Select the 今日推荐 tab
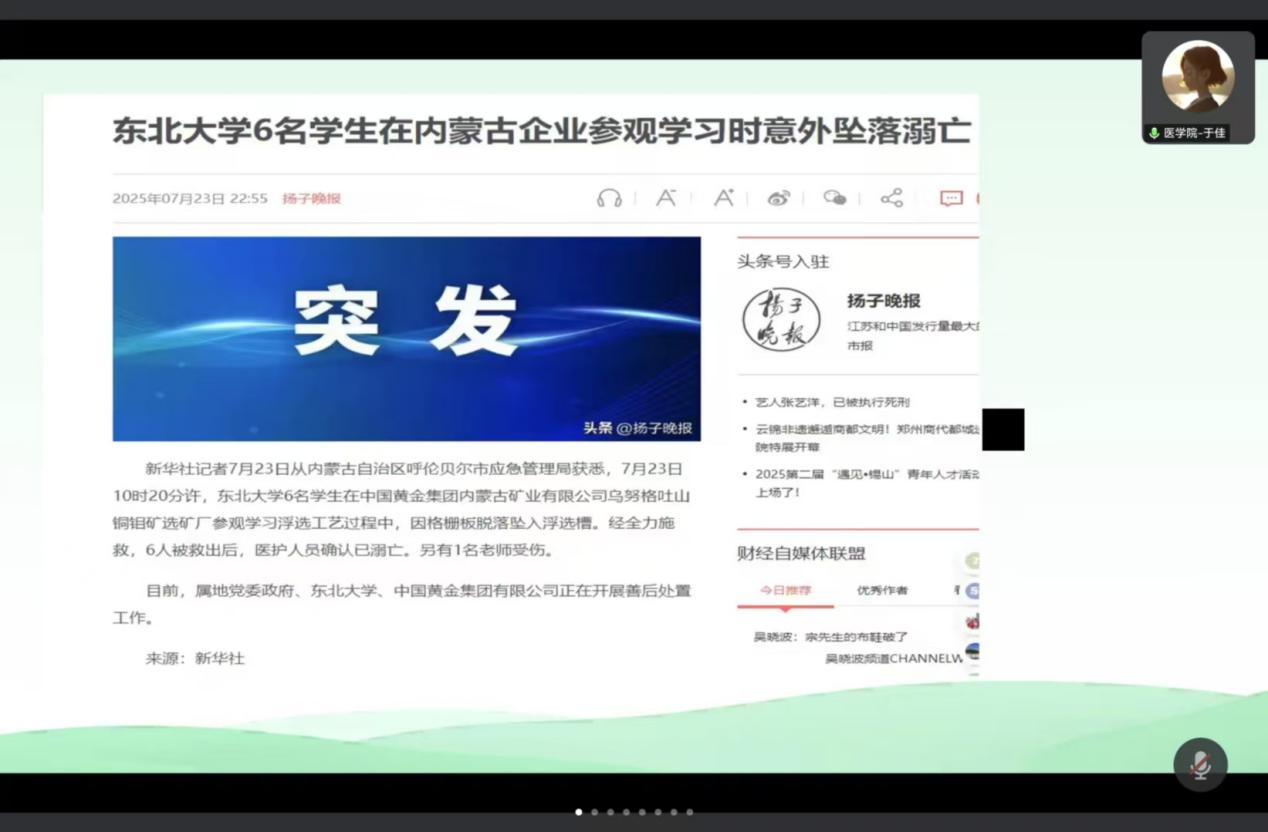This screenshot has height=832, width=1268. point(785,590)
